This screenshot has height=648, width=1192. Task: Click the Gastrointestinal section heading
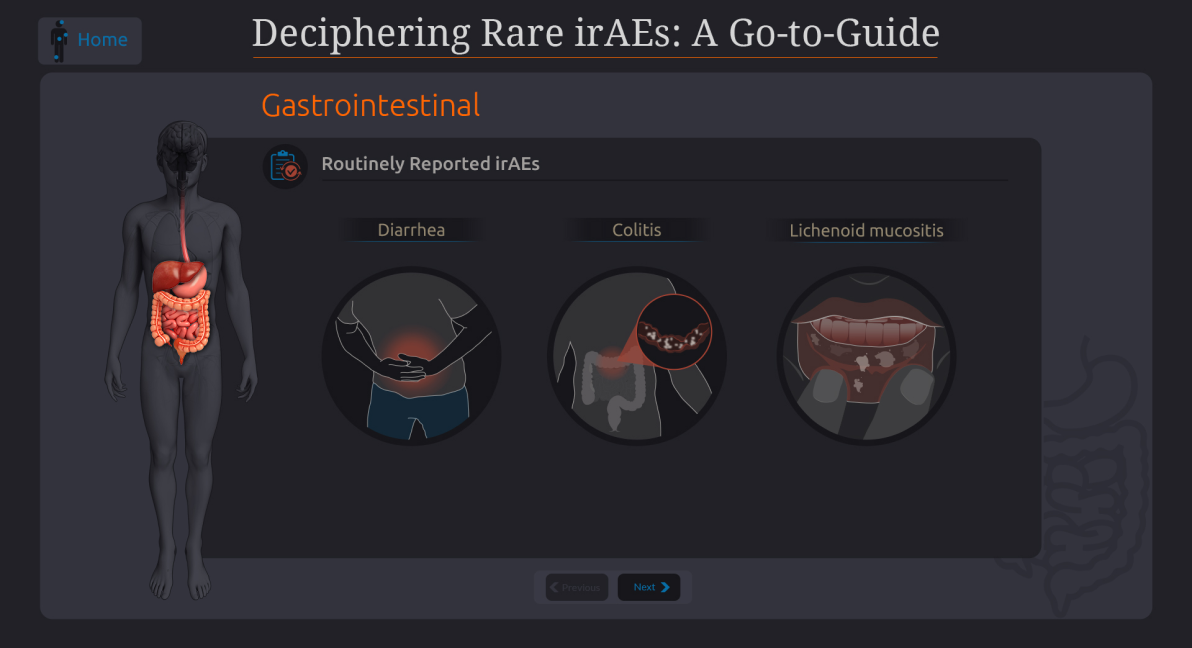(370, 105)
